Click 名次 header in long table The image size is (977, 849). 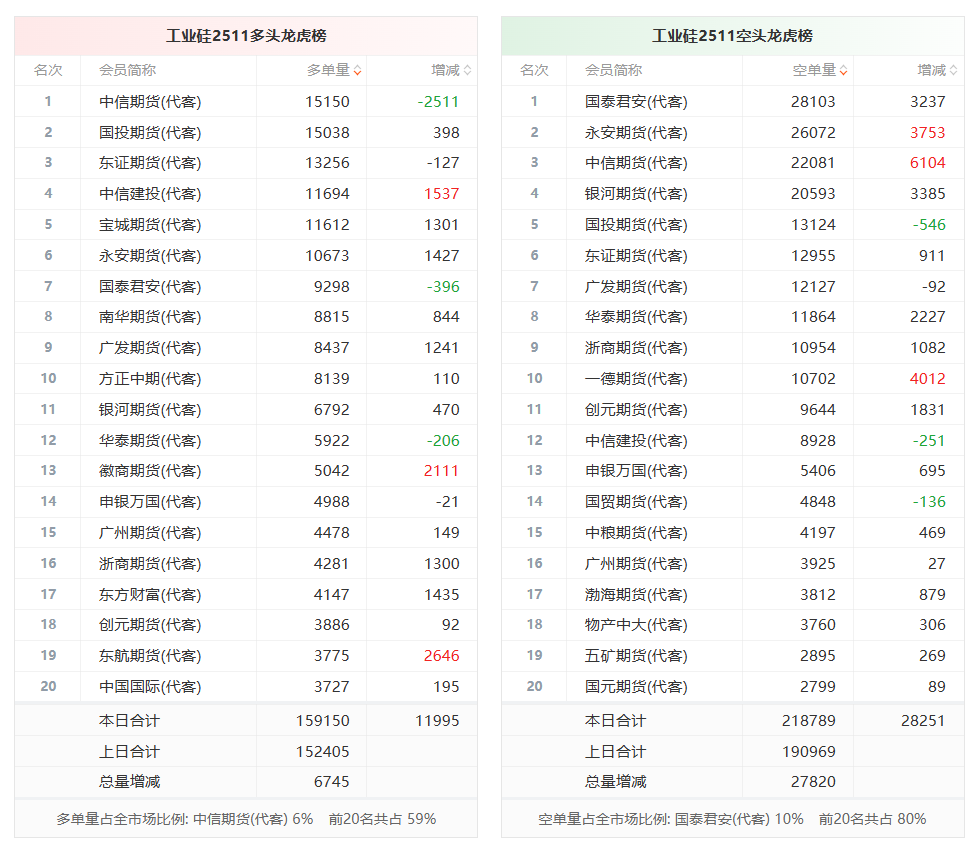[x=48, y=70]
